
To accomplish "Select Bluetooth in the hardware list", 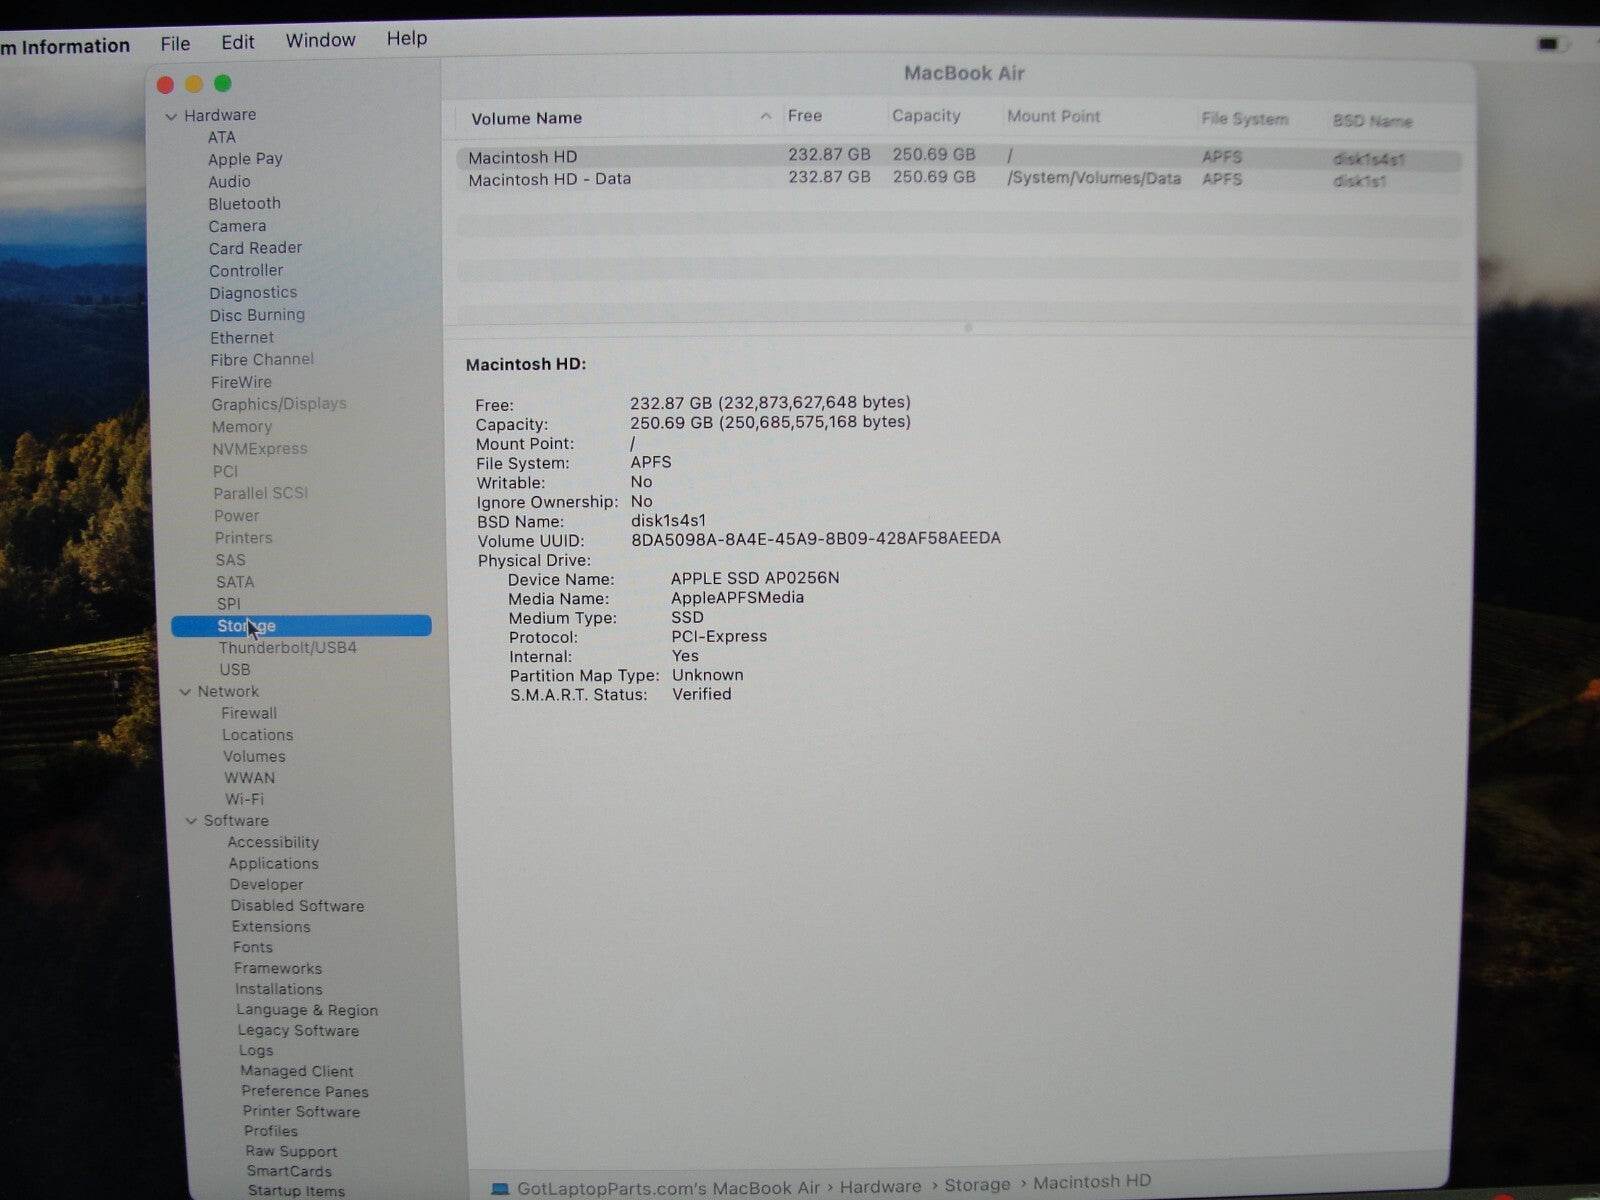I will click(244, 204).
